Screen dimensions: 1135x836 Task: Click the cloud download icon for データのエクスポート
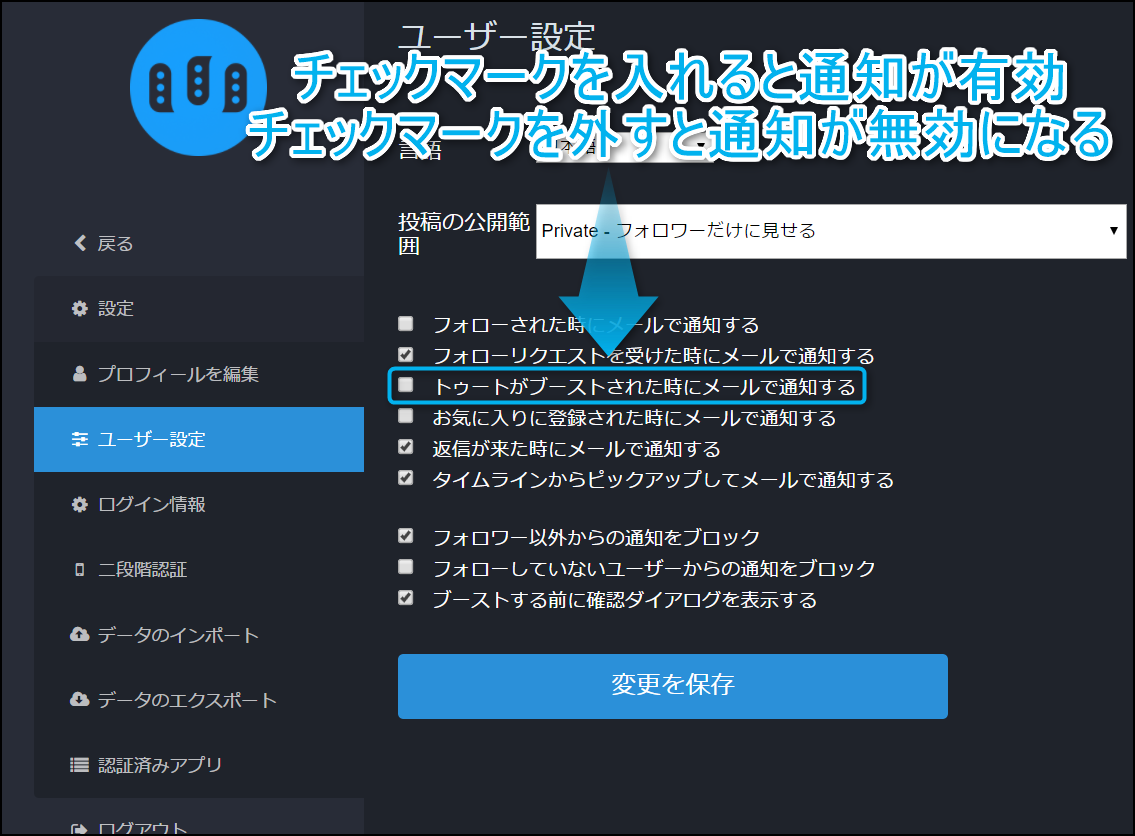pyautogui.click(x=80, y=700)
